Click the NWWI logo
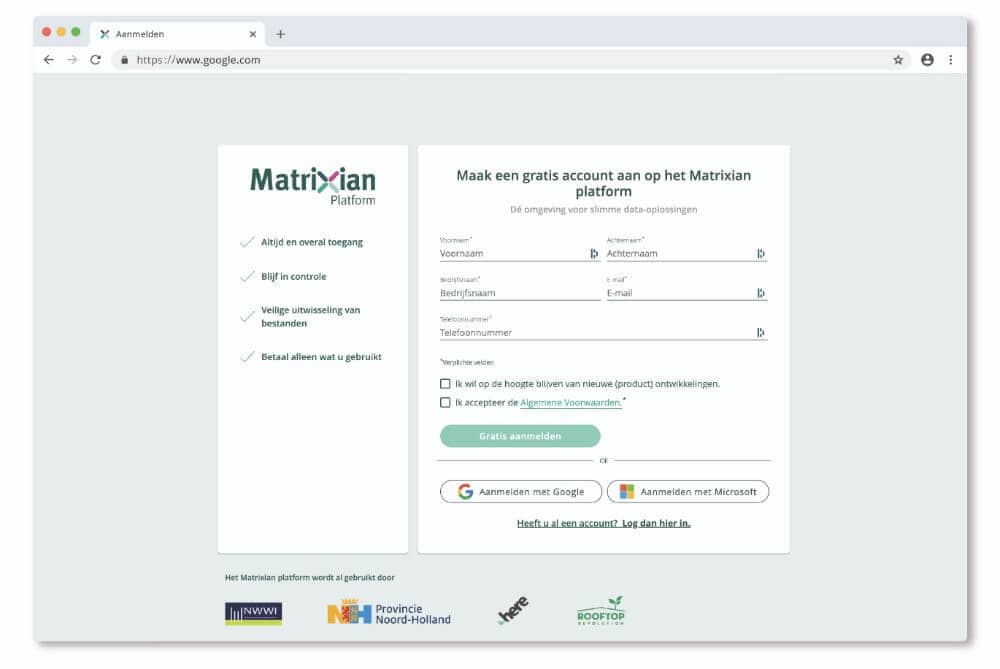This screenshot has height=669, width=1000. click(x=253, y=614)
